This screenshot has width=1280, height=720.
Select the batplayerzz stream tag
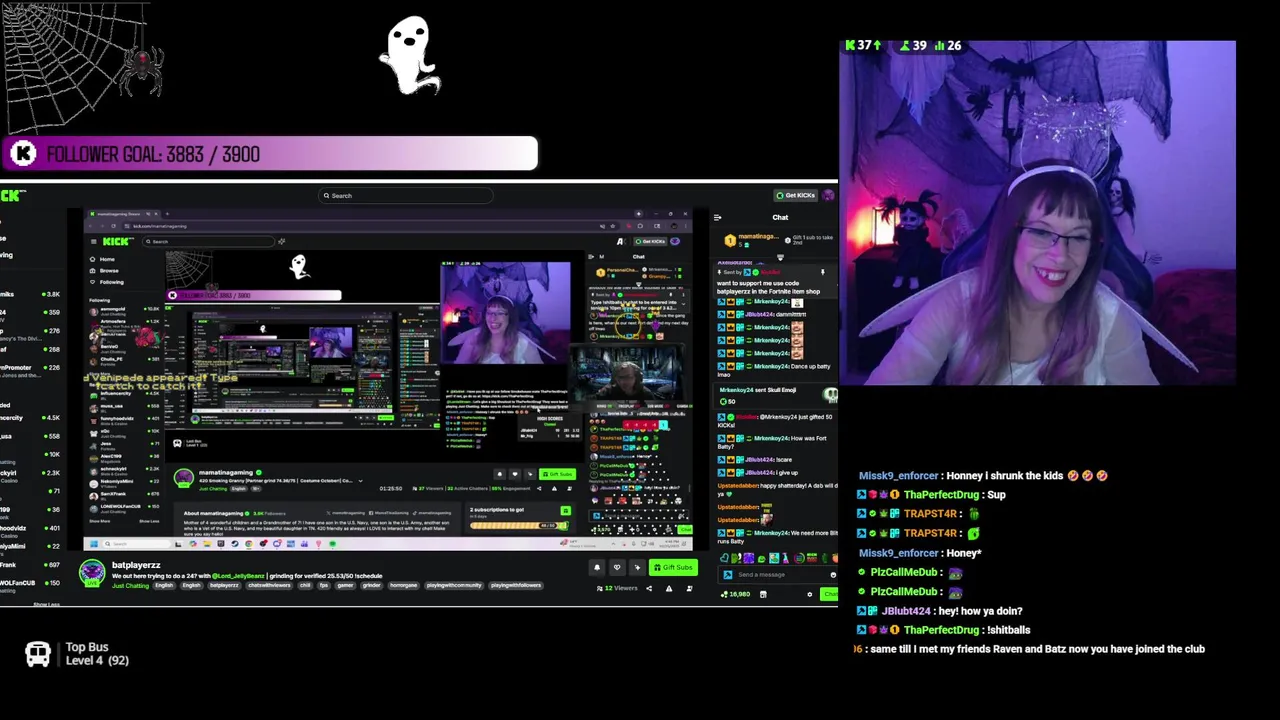tap(224, 586)
